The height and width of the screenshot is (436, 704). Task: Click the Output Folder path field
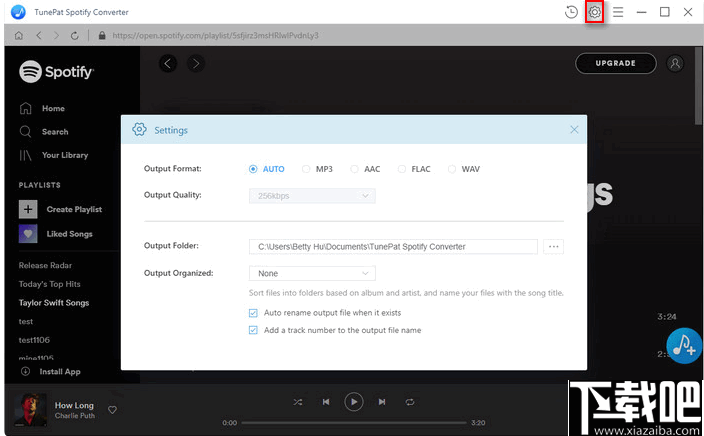click(393, 247)
